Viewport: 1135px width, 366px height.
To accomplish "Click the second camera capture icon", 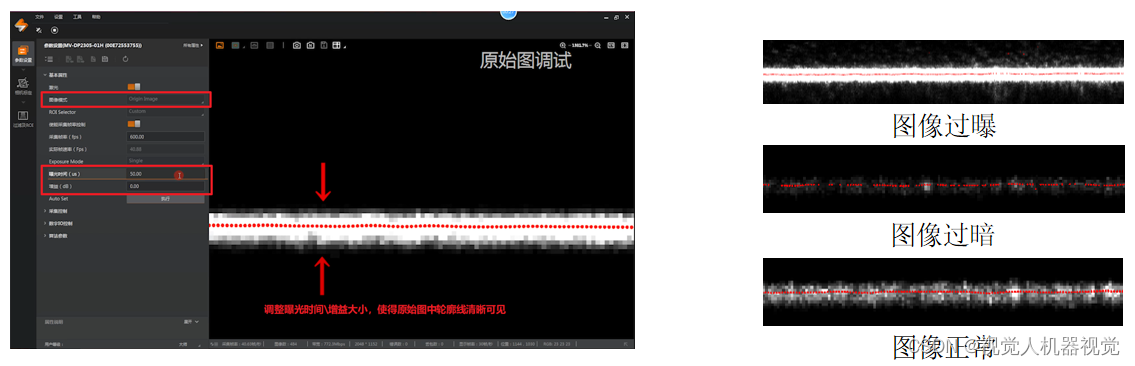I will tap(311, 45).
